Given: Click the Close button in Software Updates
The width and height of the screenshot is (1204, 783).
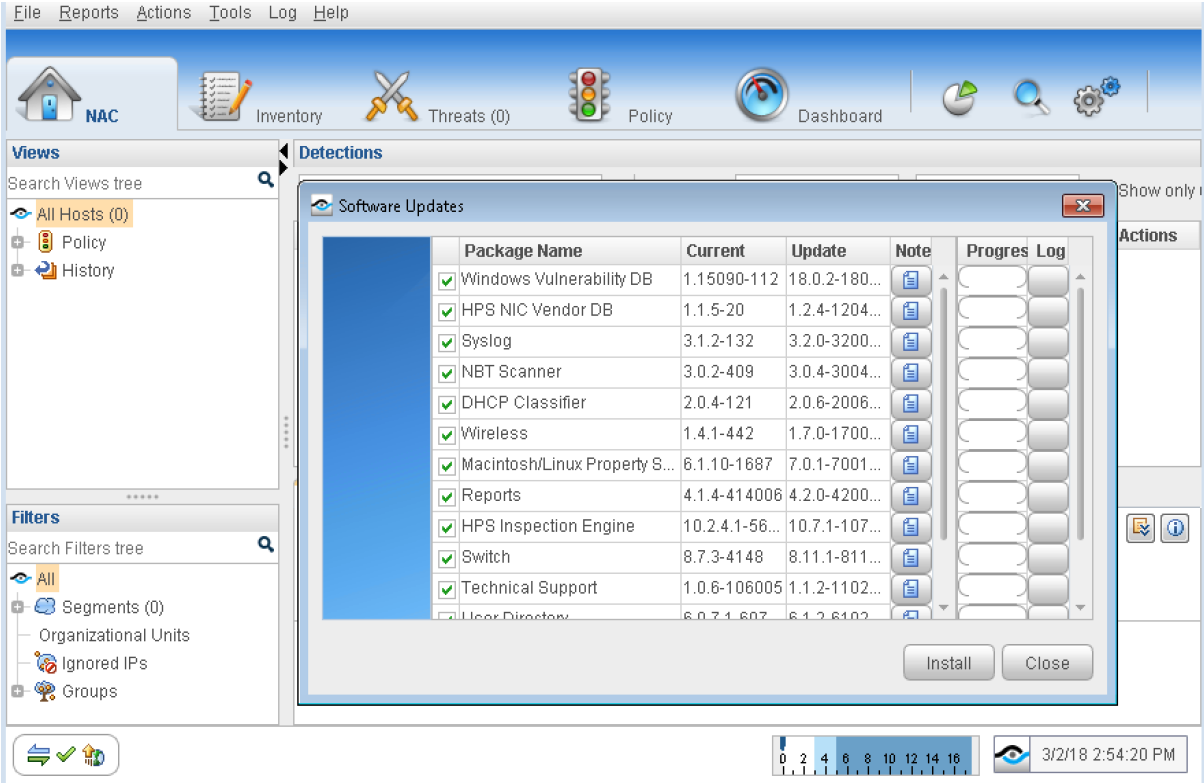Looking at the screenshot, I should click(x=1047, y=663).
